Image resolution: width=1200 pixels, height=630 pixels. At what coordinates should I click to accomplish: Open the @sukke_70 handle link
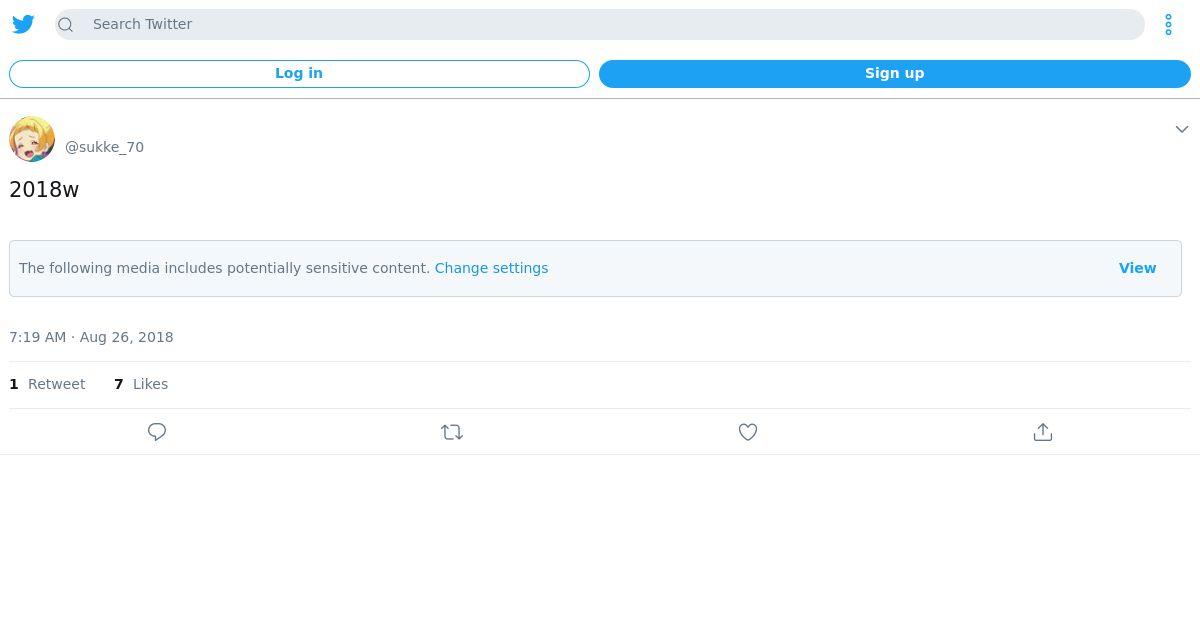point(104,147)
